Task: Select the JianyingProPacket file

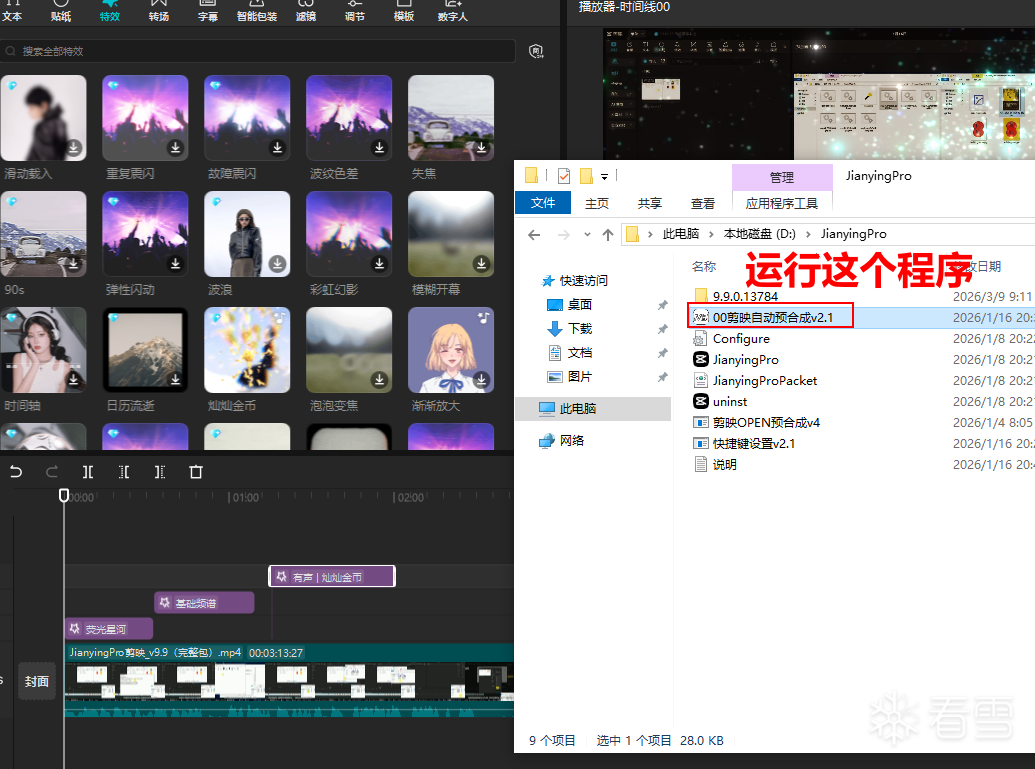Action: click(764, 381)
